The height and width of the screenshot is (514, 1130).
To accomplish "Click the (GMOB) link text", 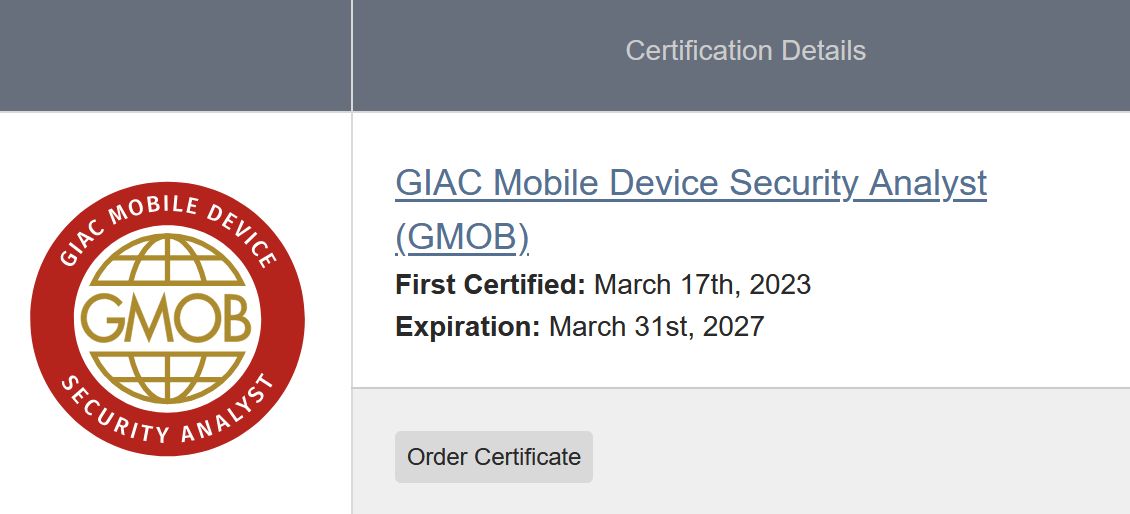I will pyautogui.click(x=462, y=237).
